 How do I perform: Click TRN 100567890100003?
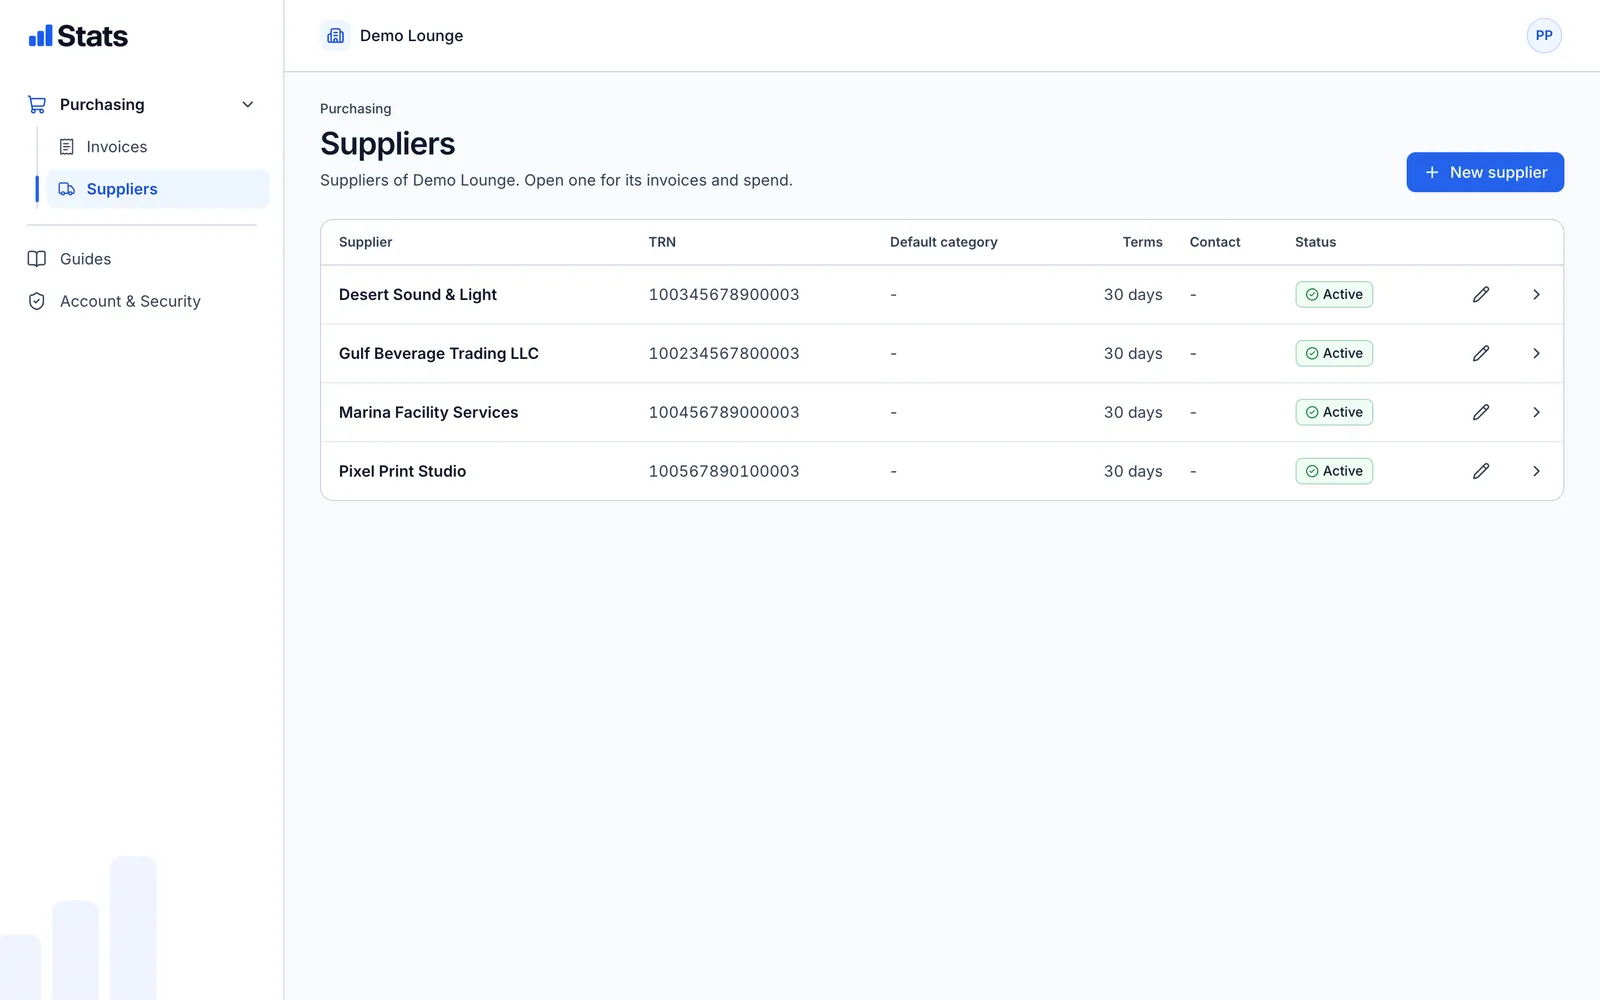[724, 471]
